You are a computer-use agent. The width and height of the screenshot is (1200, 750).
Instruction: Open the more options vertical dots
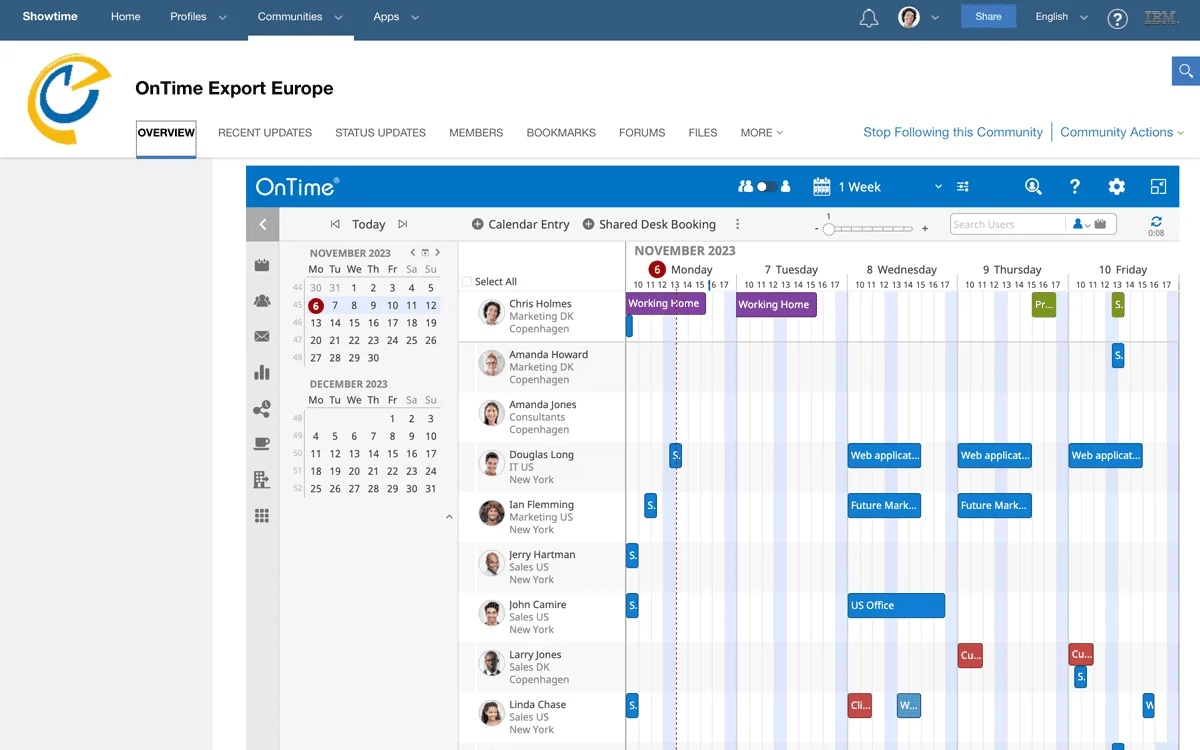pyautogui.click(x=738, y=224)
